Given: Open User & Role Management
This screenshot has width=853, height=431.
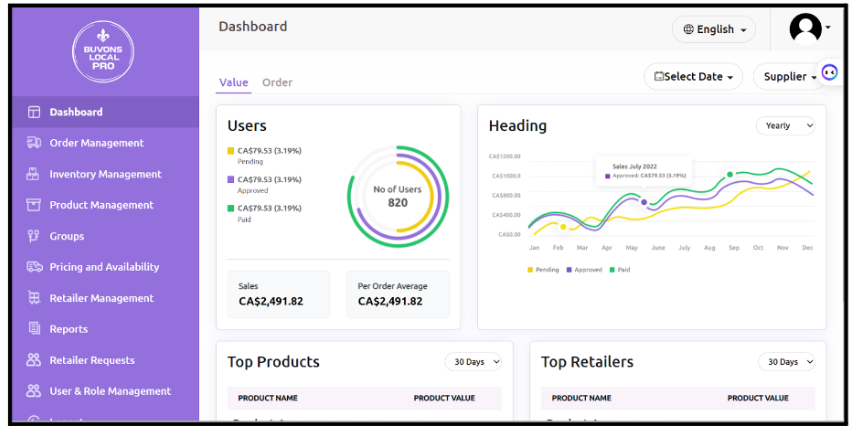Looking at the screenshot, I should tap(105, 391).
